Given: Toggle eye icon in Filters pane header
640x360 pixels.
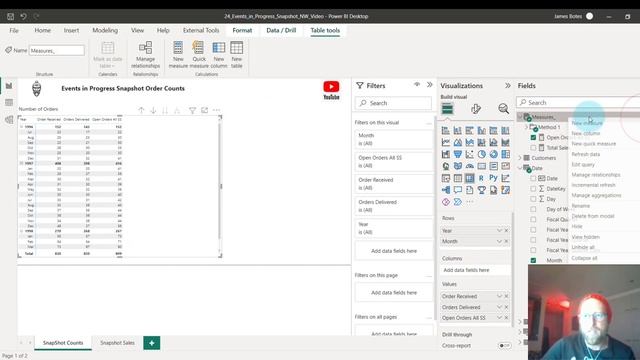Looking at the screenshot, I should 417,84.
